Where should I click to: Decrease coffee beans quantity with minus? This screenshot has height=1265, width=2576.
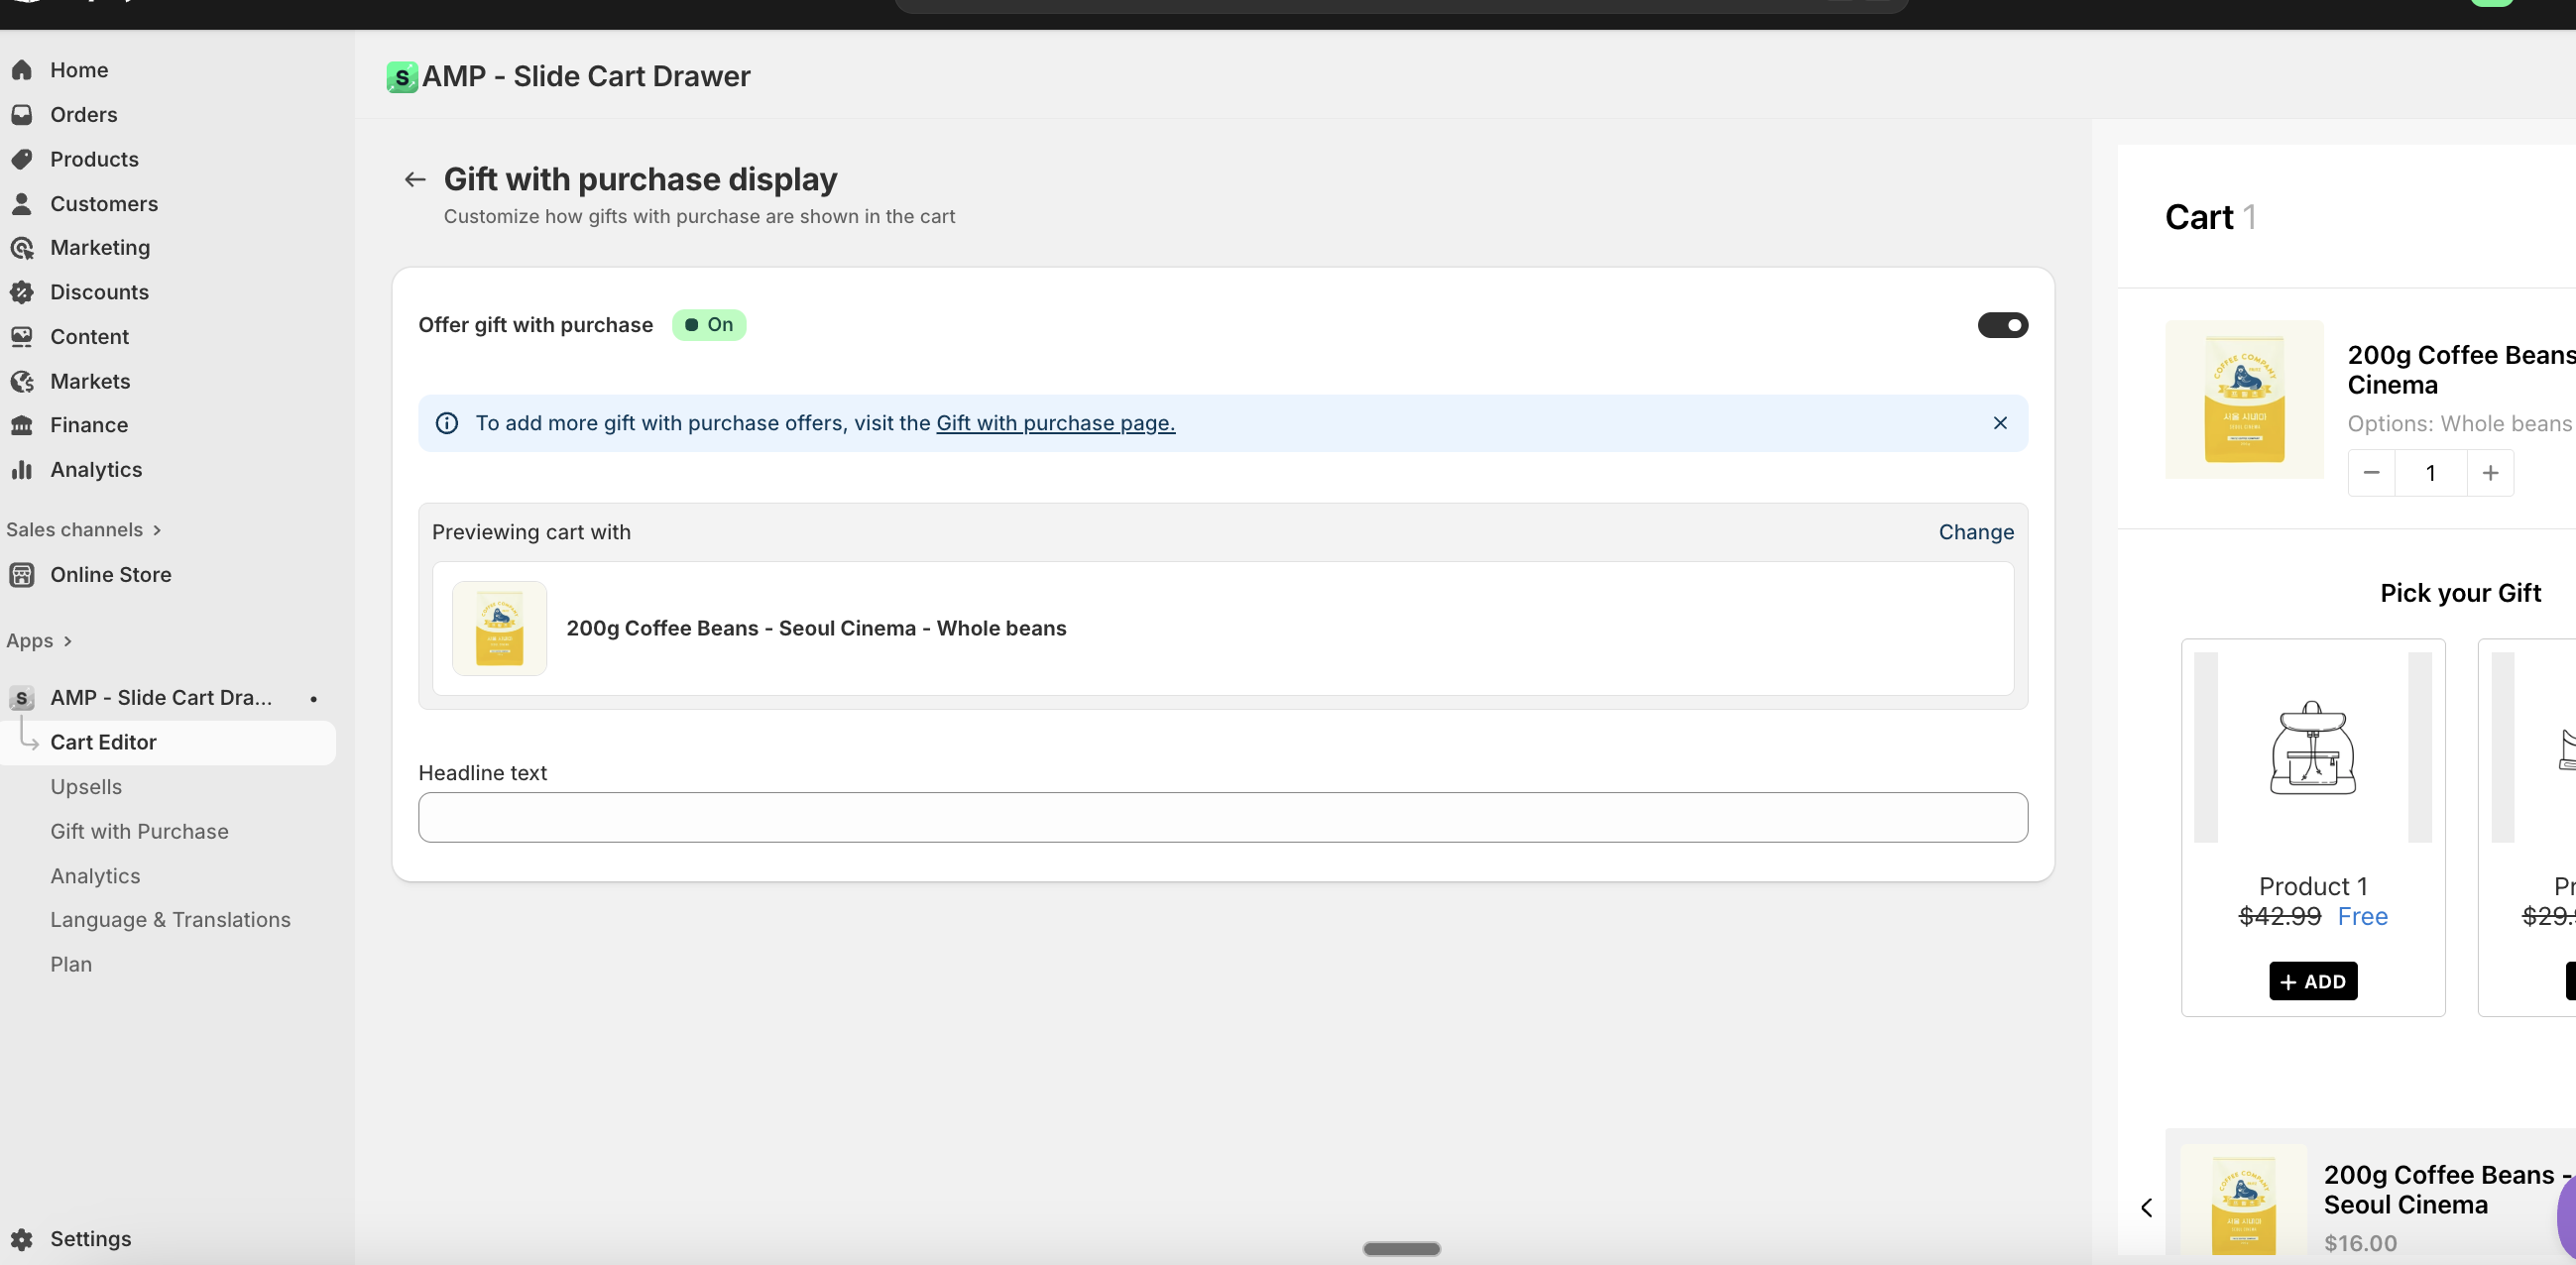click(x=2371, y=473)
